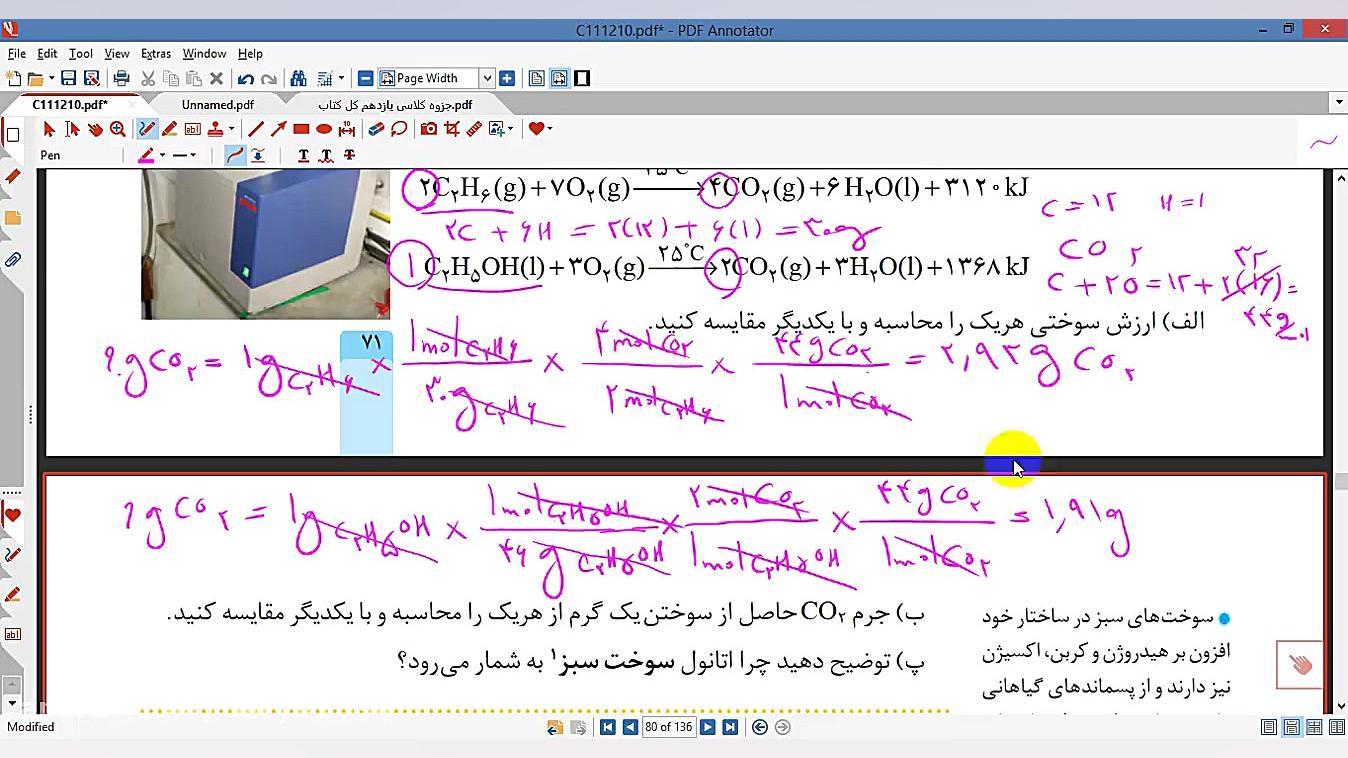Choose the Lasso selection tool

tap(399, 129)
